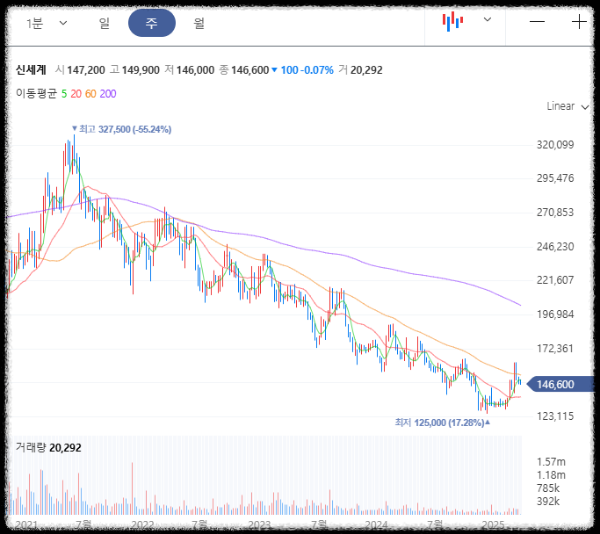The height and width of the screenshot is (534, 600).
Task: Click the 2024 time axis label
Action: coord(377,524)
